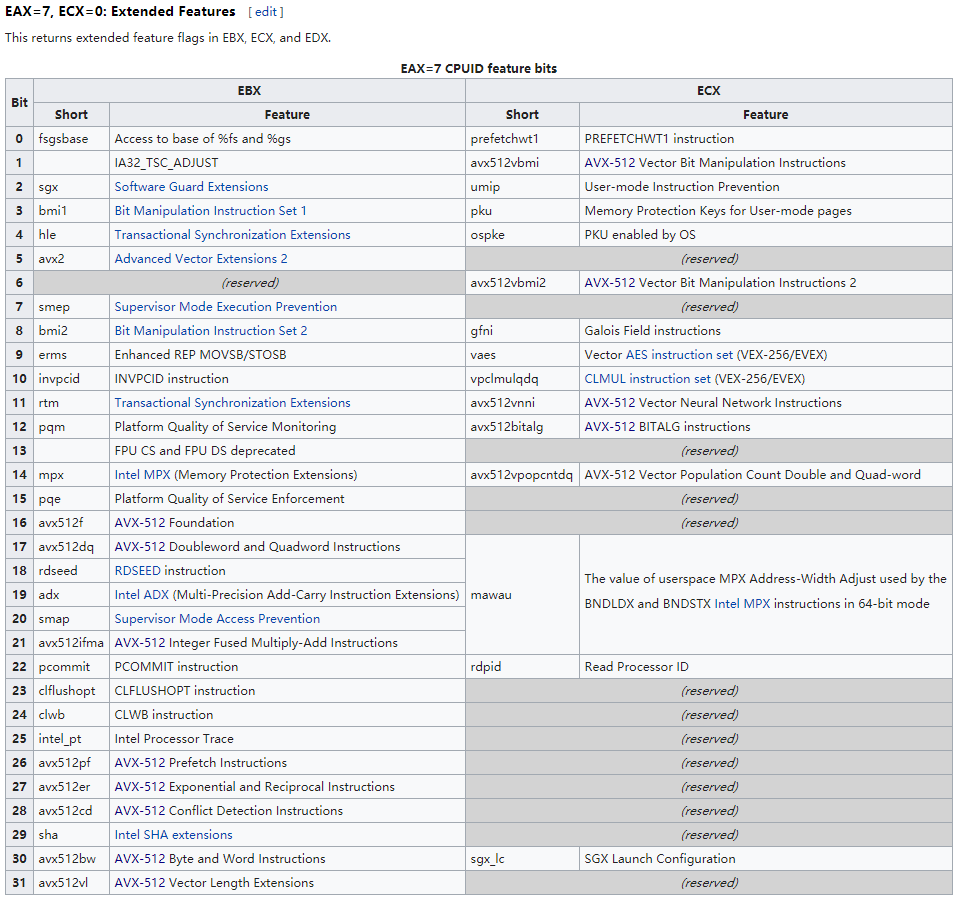Click AVX-512 link in Prefetch Instructions row

click(x=140, y=763)
